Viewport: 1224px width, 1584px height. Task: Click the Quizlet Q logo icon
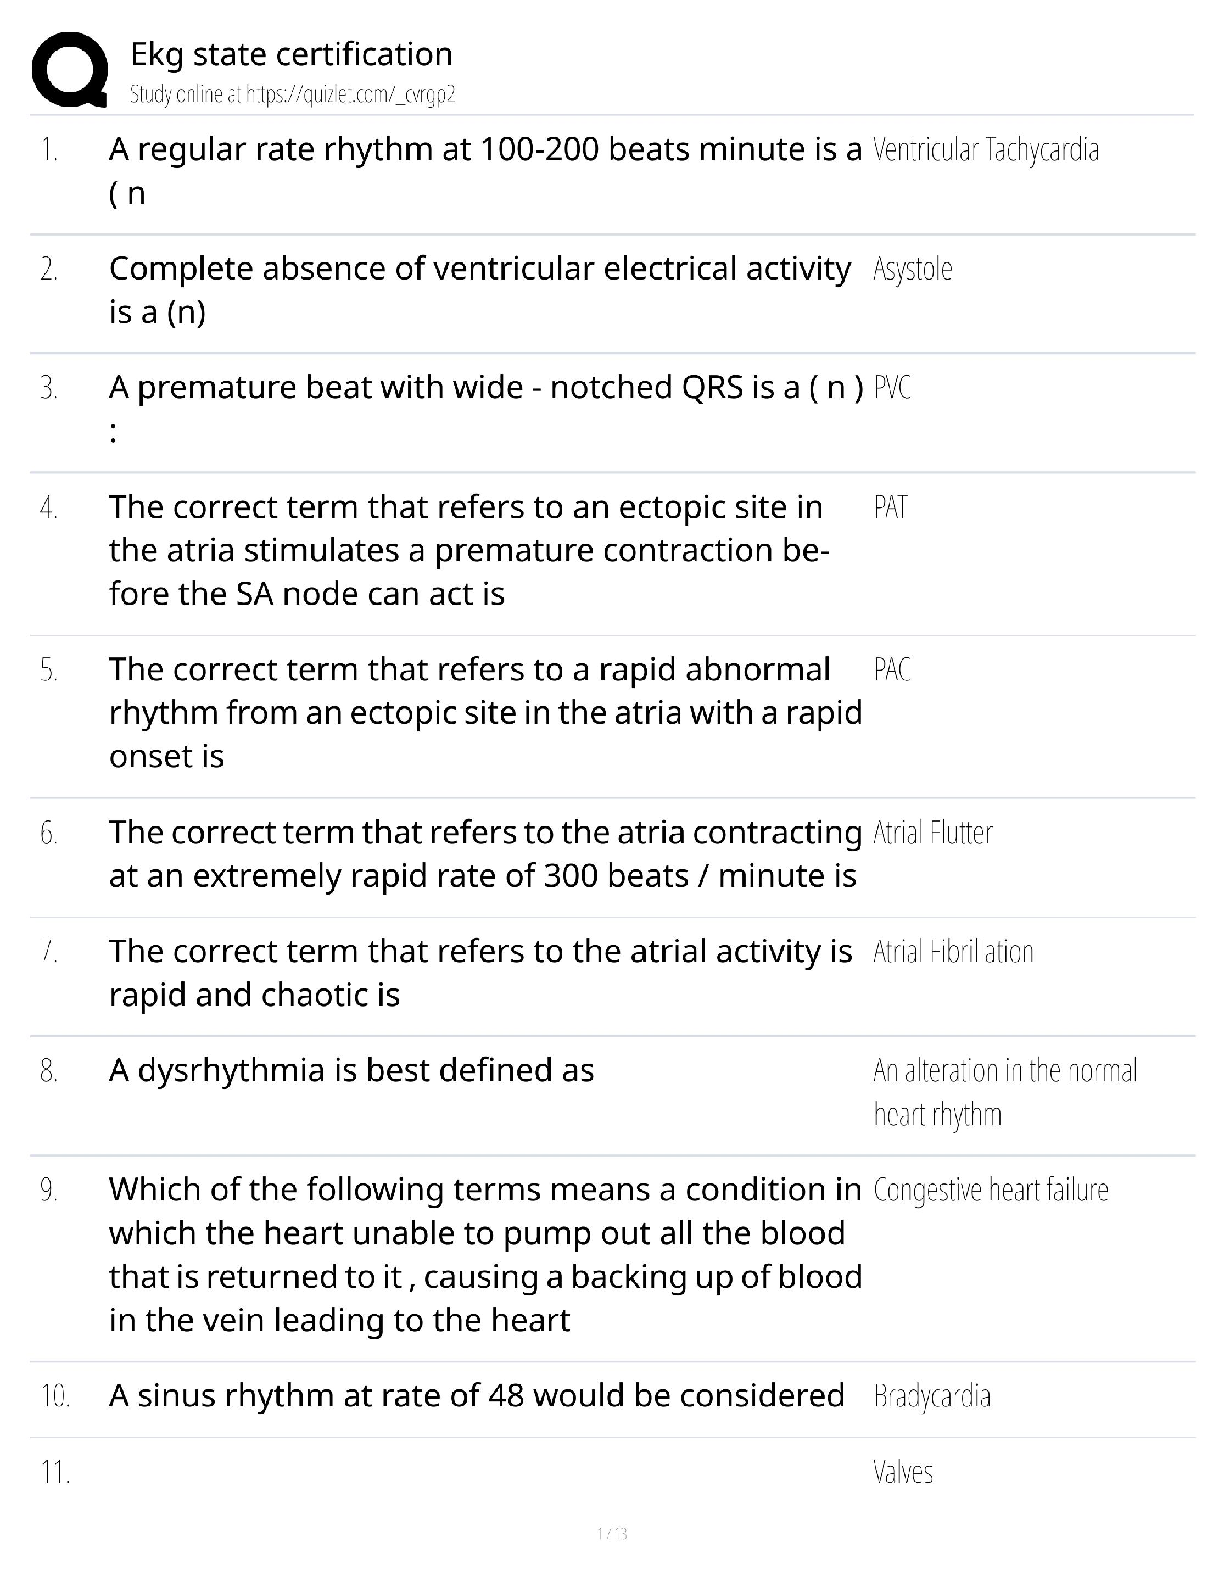(70, 70)
